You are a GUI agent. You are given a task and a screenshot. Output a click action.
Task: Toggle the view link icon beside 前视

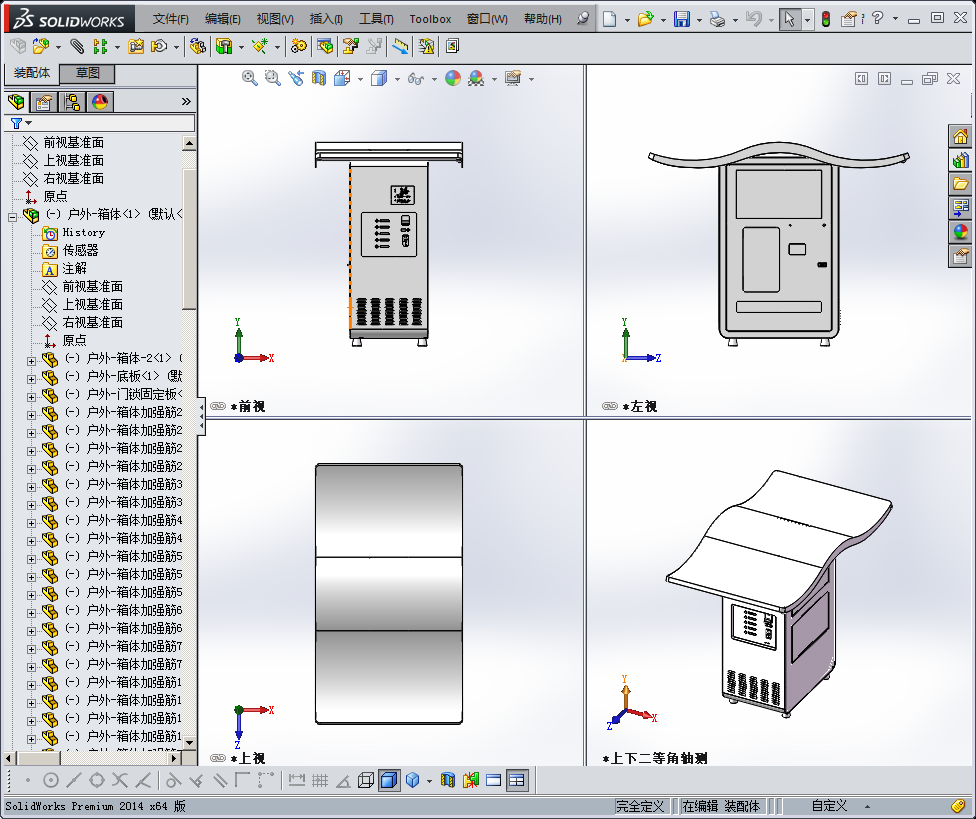(x=218, y=406)
